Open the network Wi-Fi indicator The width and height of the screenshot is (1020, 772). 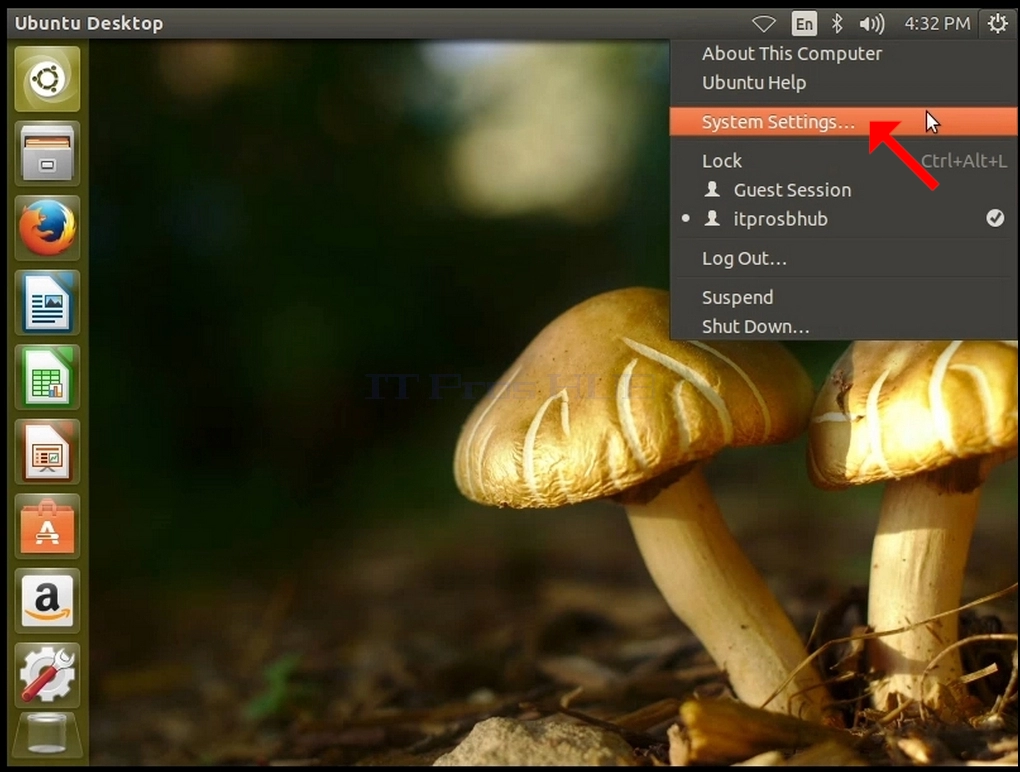click(764, 24)
